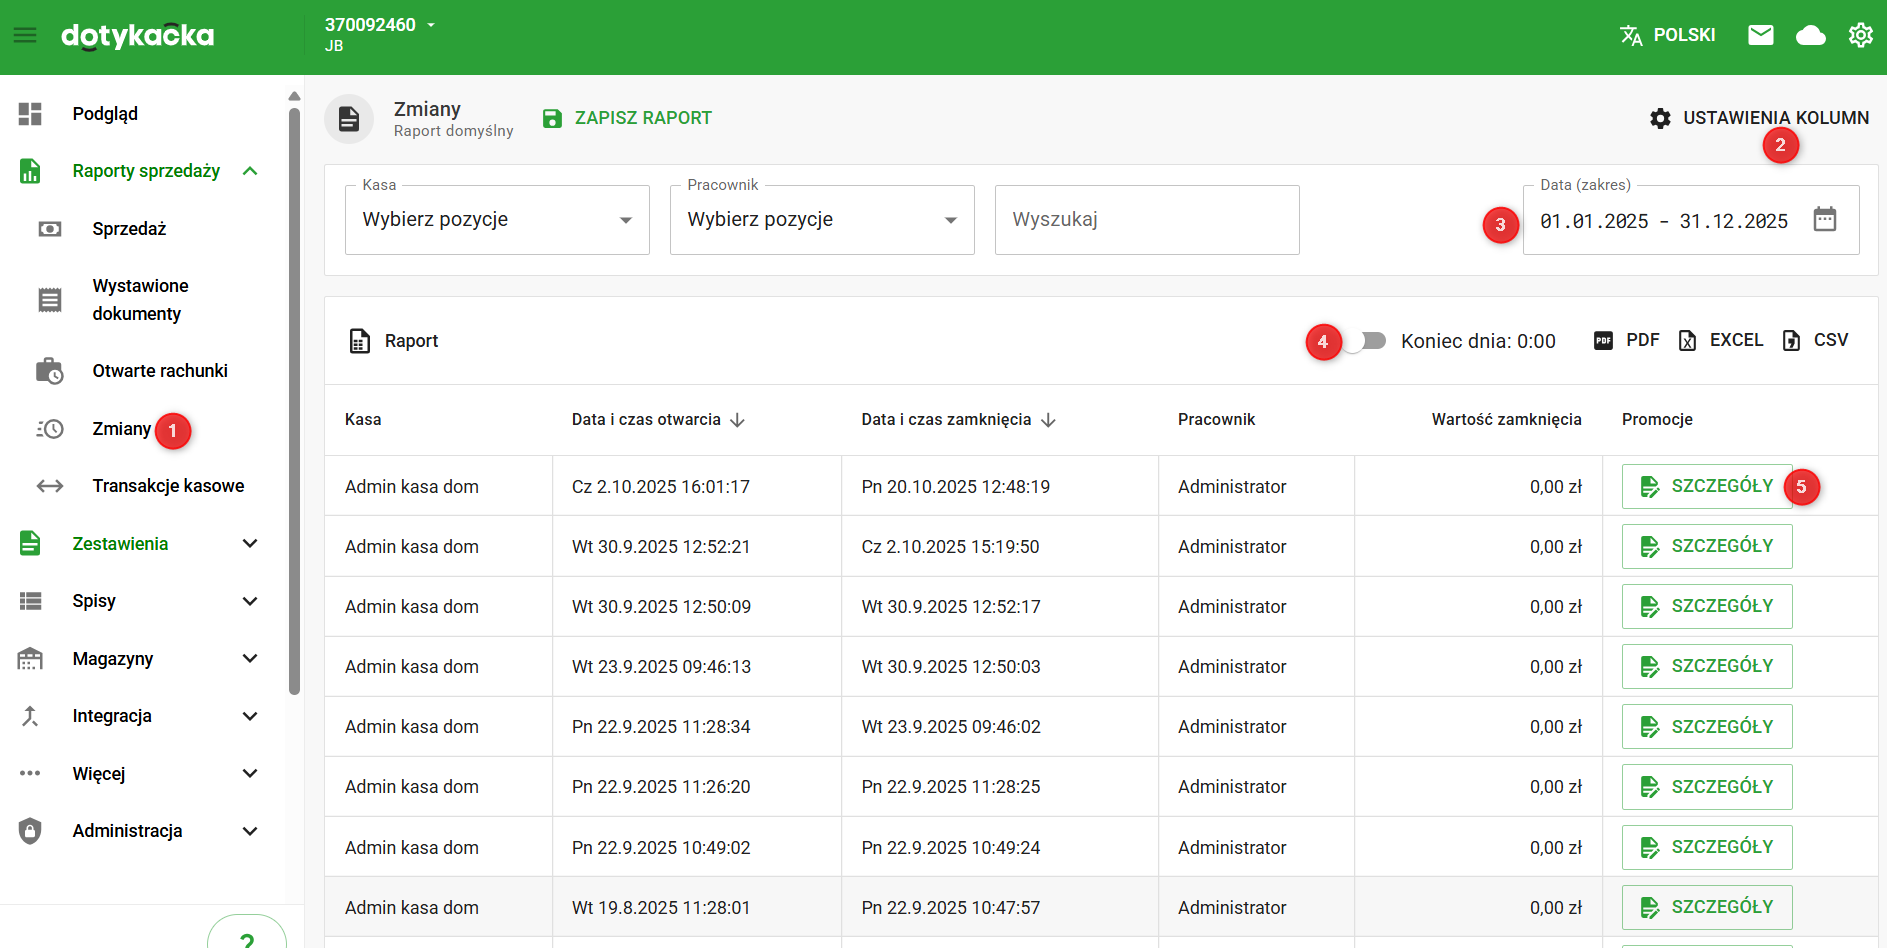The height and width of the screenshot is (948, 1887).
Task: Go to Wystawione dokumenty
Action: [x=140, y=300]
